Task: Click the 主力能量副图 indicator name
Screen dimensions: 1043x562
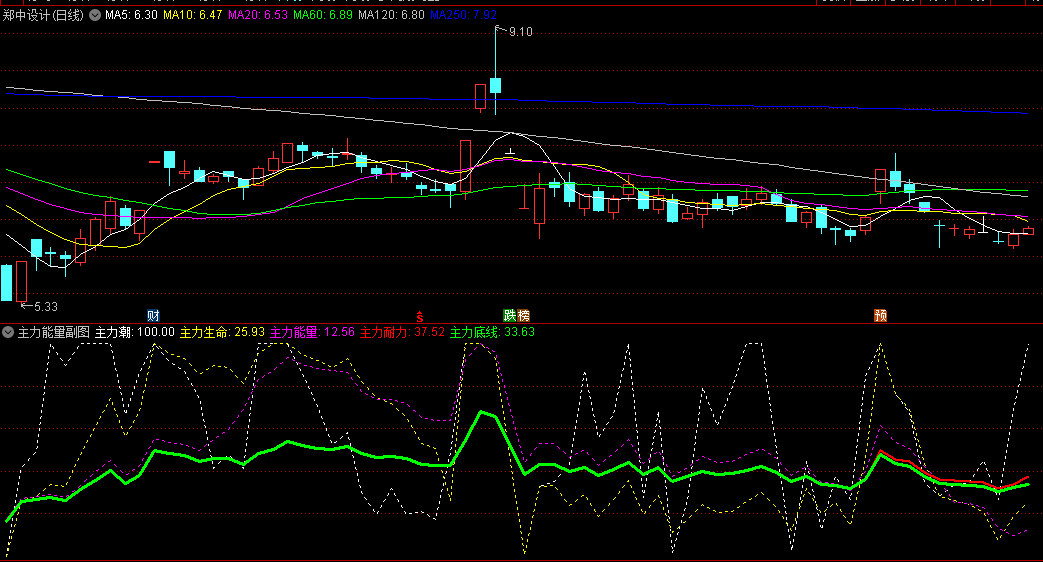Action: tap(53, 332)
